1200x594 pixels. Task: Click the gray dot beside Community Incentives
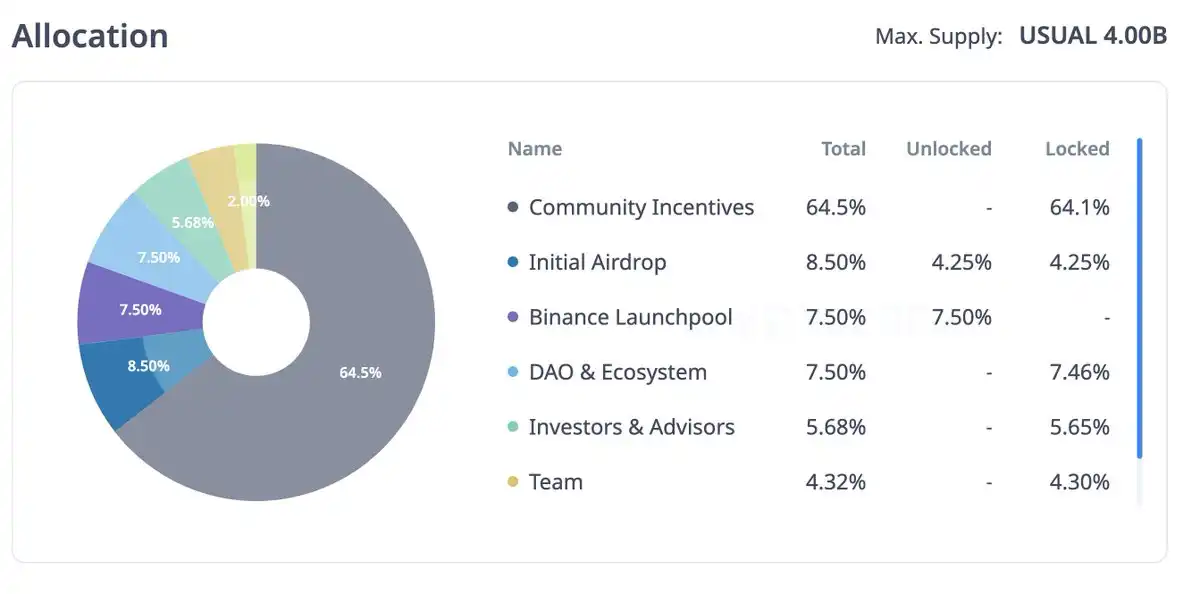pos(513,208)
